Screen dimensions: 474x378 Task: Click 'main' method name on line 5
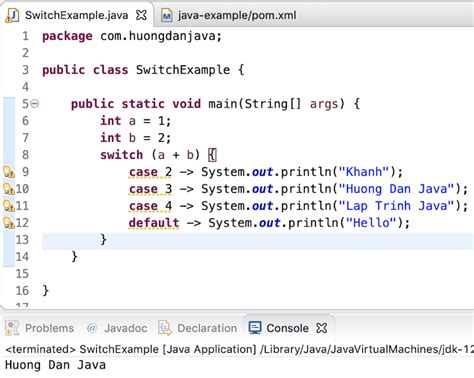pos(223,104)
